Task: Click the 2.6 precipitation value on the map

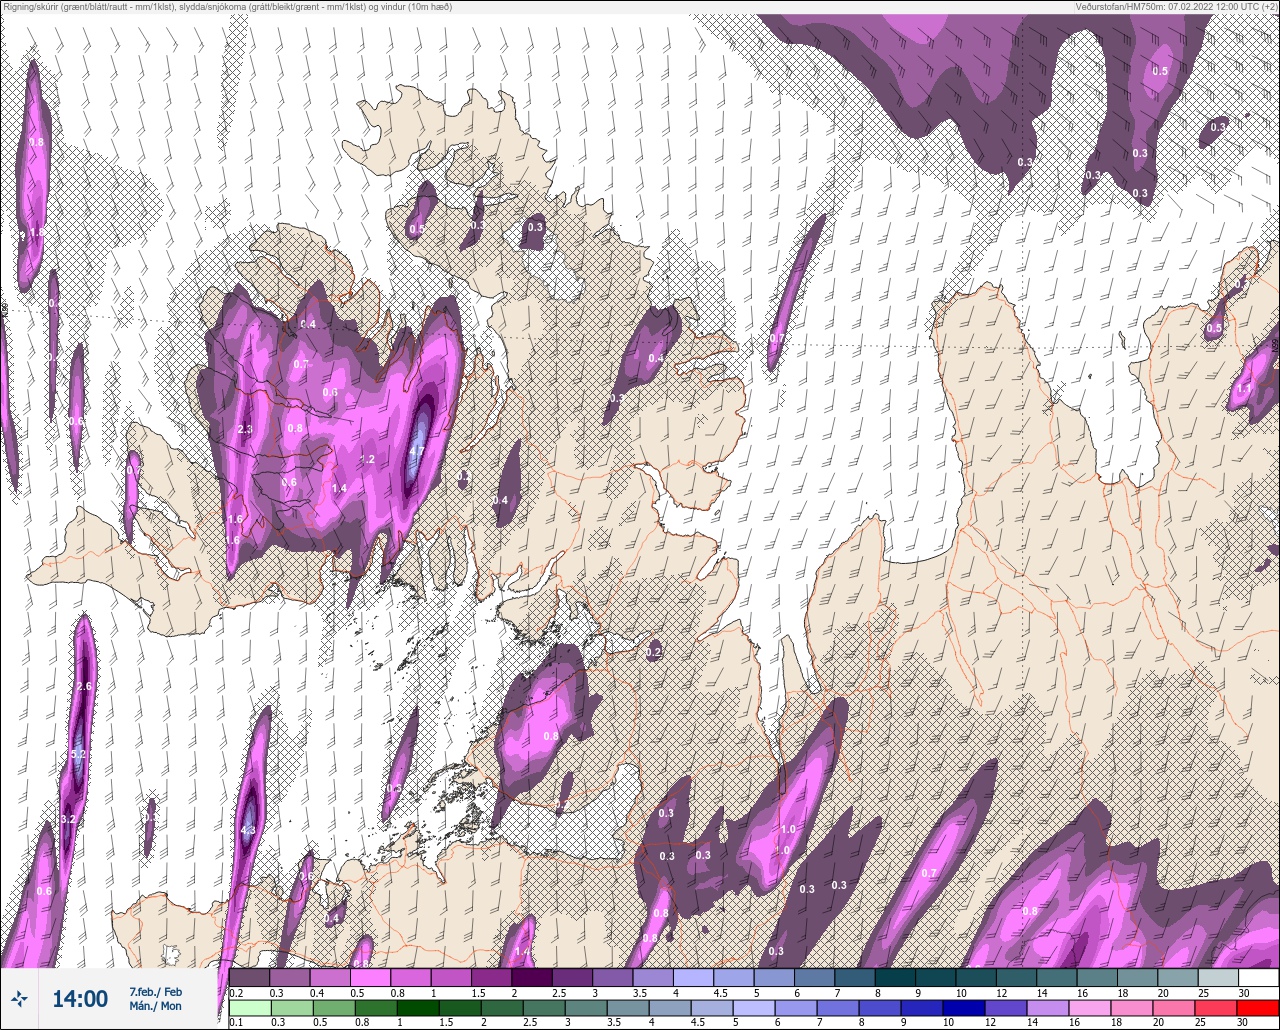Action: [84, 686]
